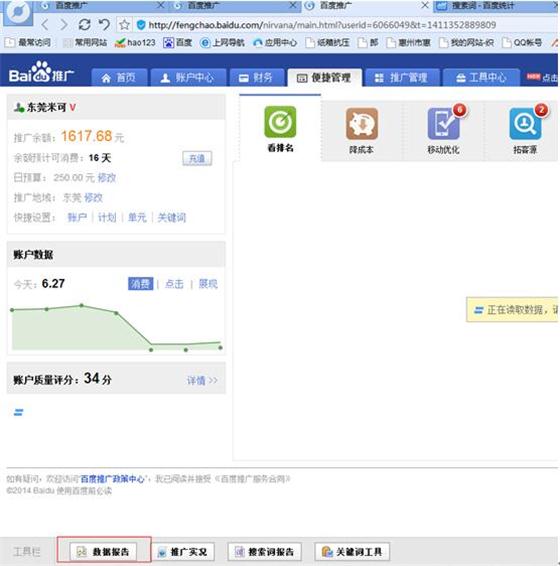560x566 pixels.
Task: Go to 首页 navigation tab
Action: click(120, 77)
